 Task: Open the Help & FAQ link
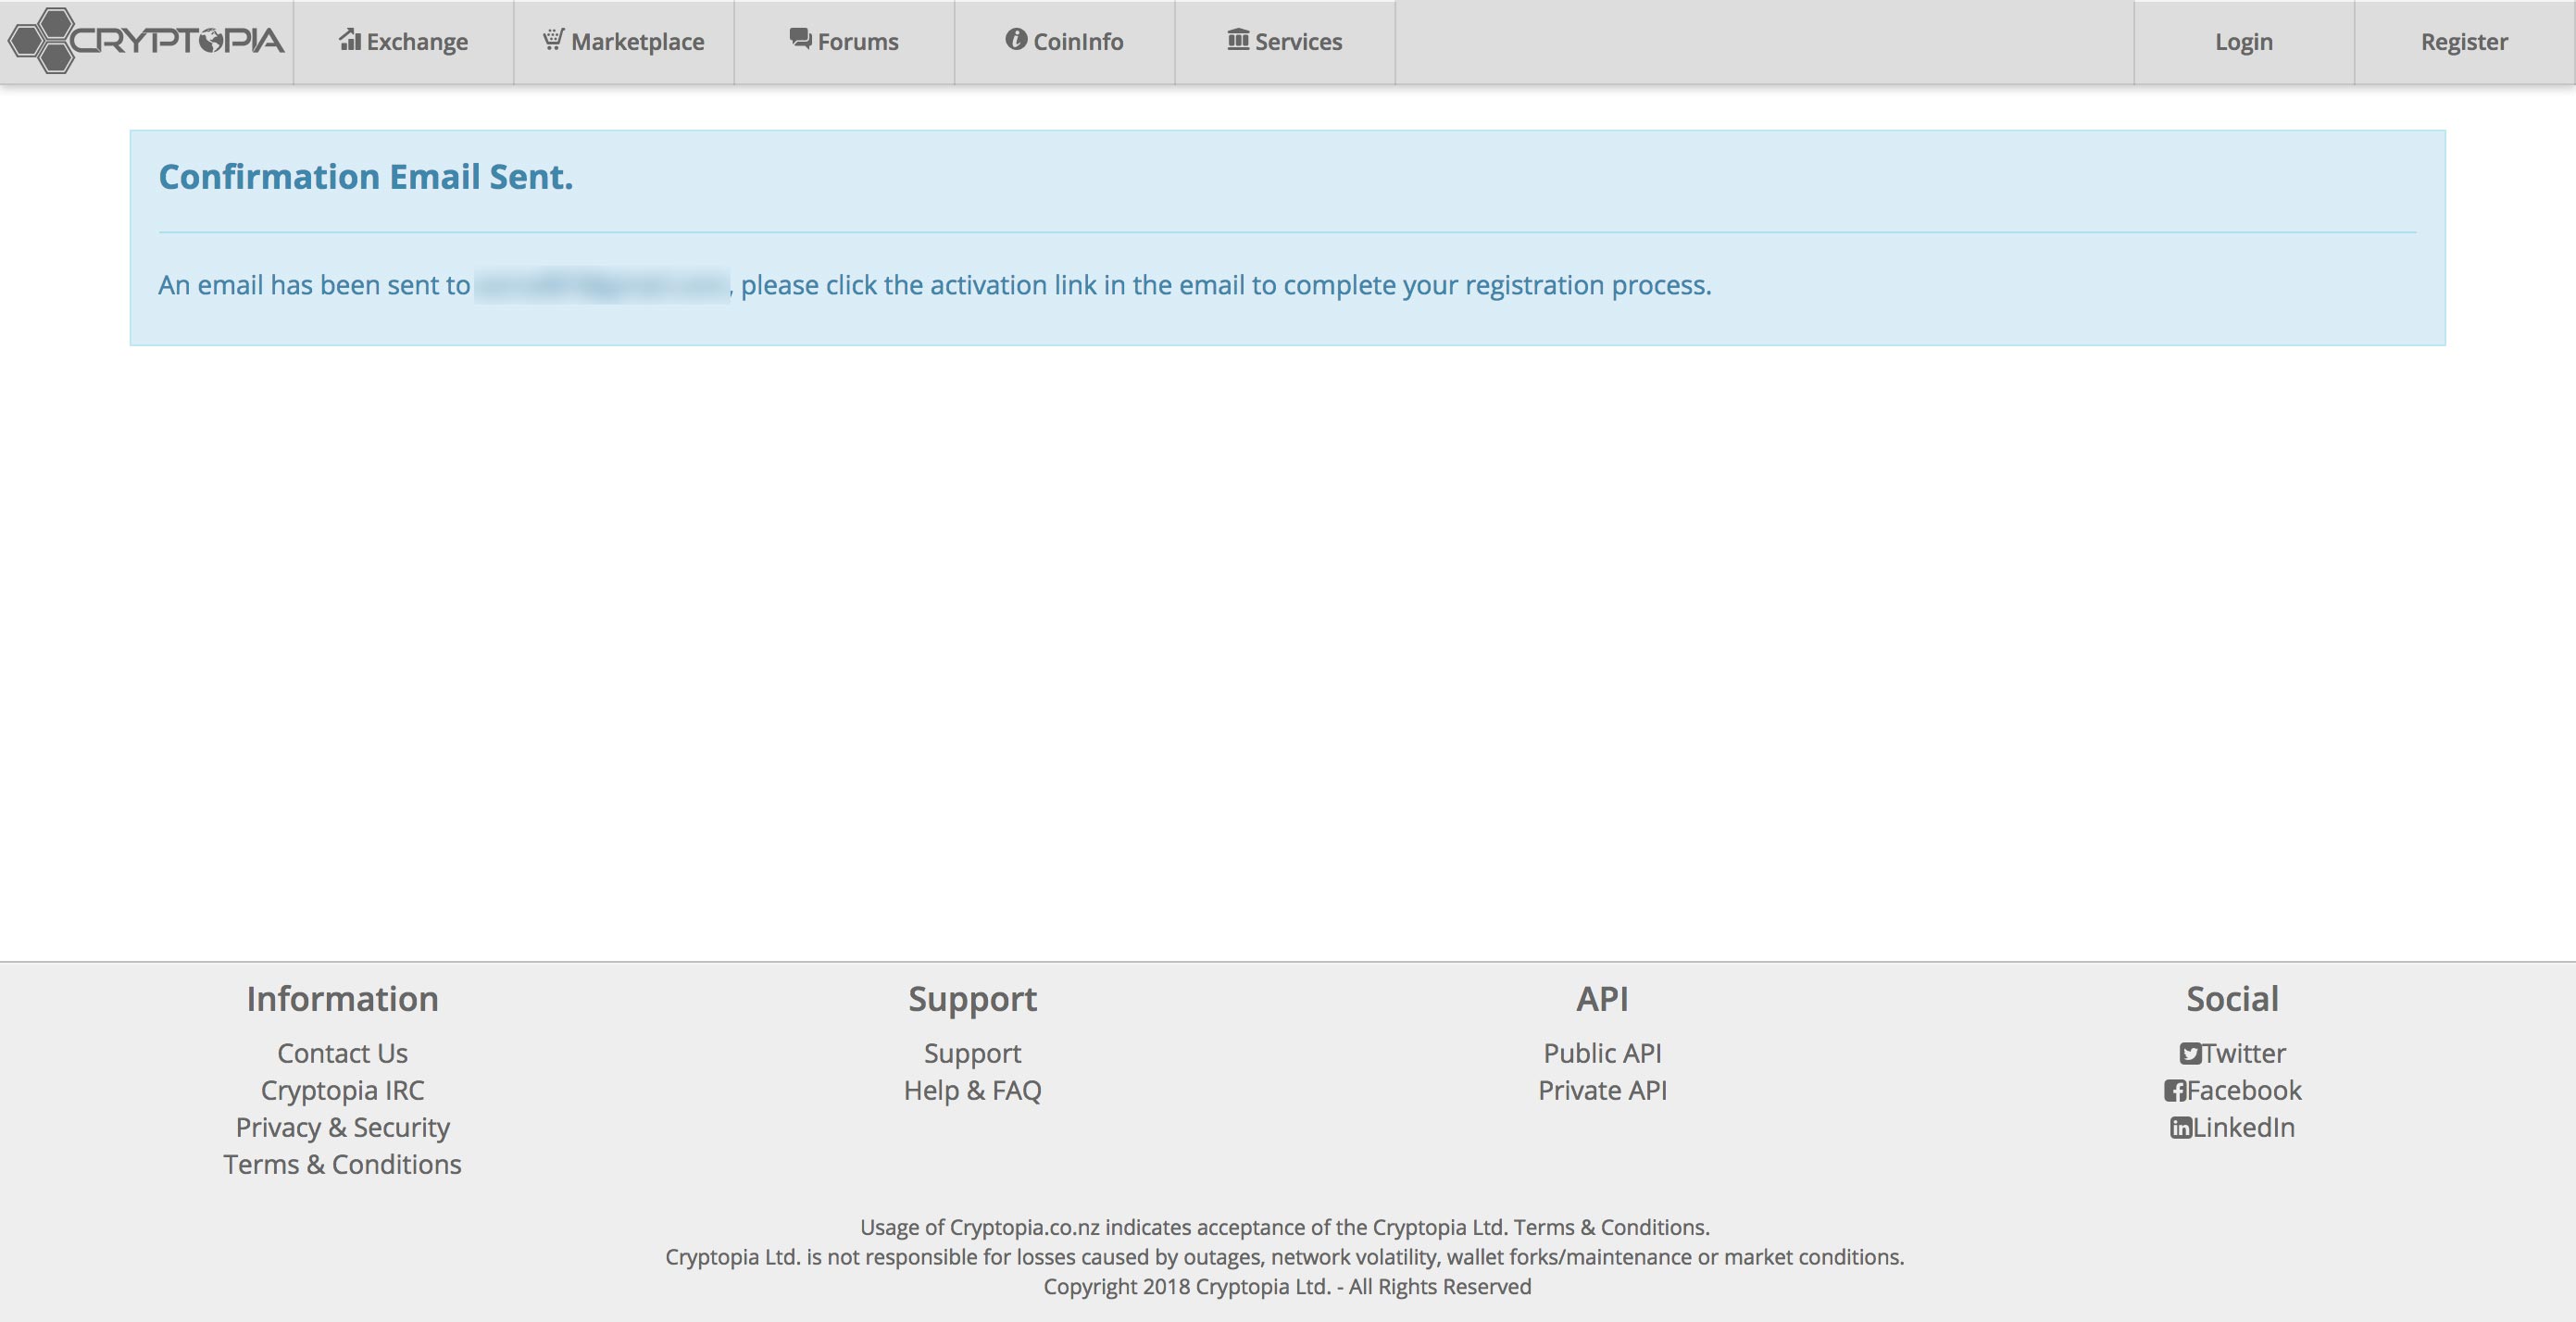point(972,1090)
